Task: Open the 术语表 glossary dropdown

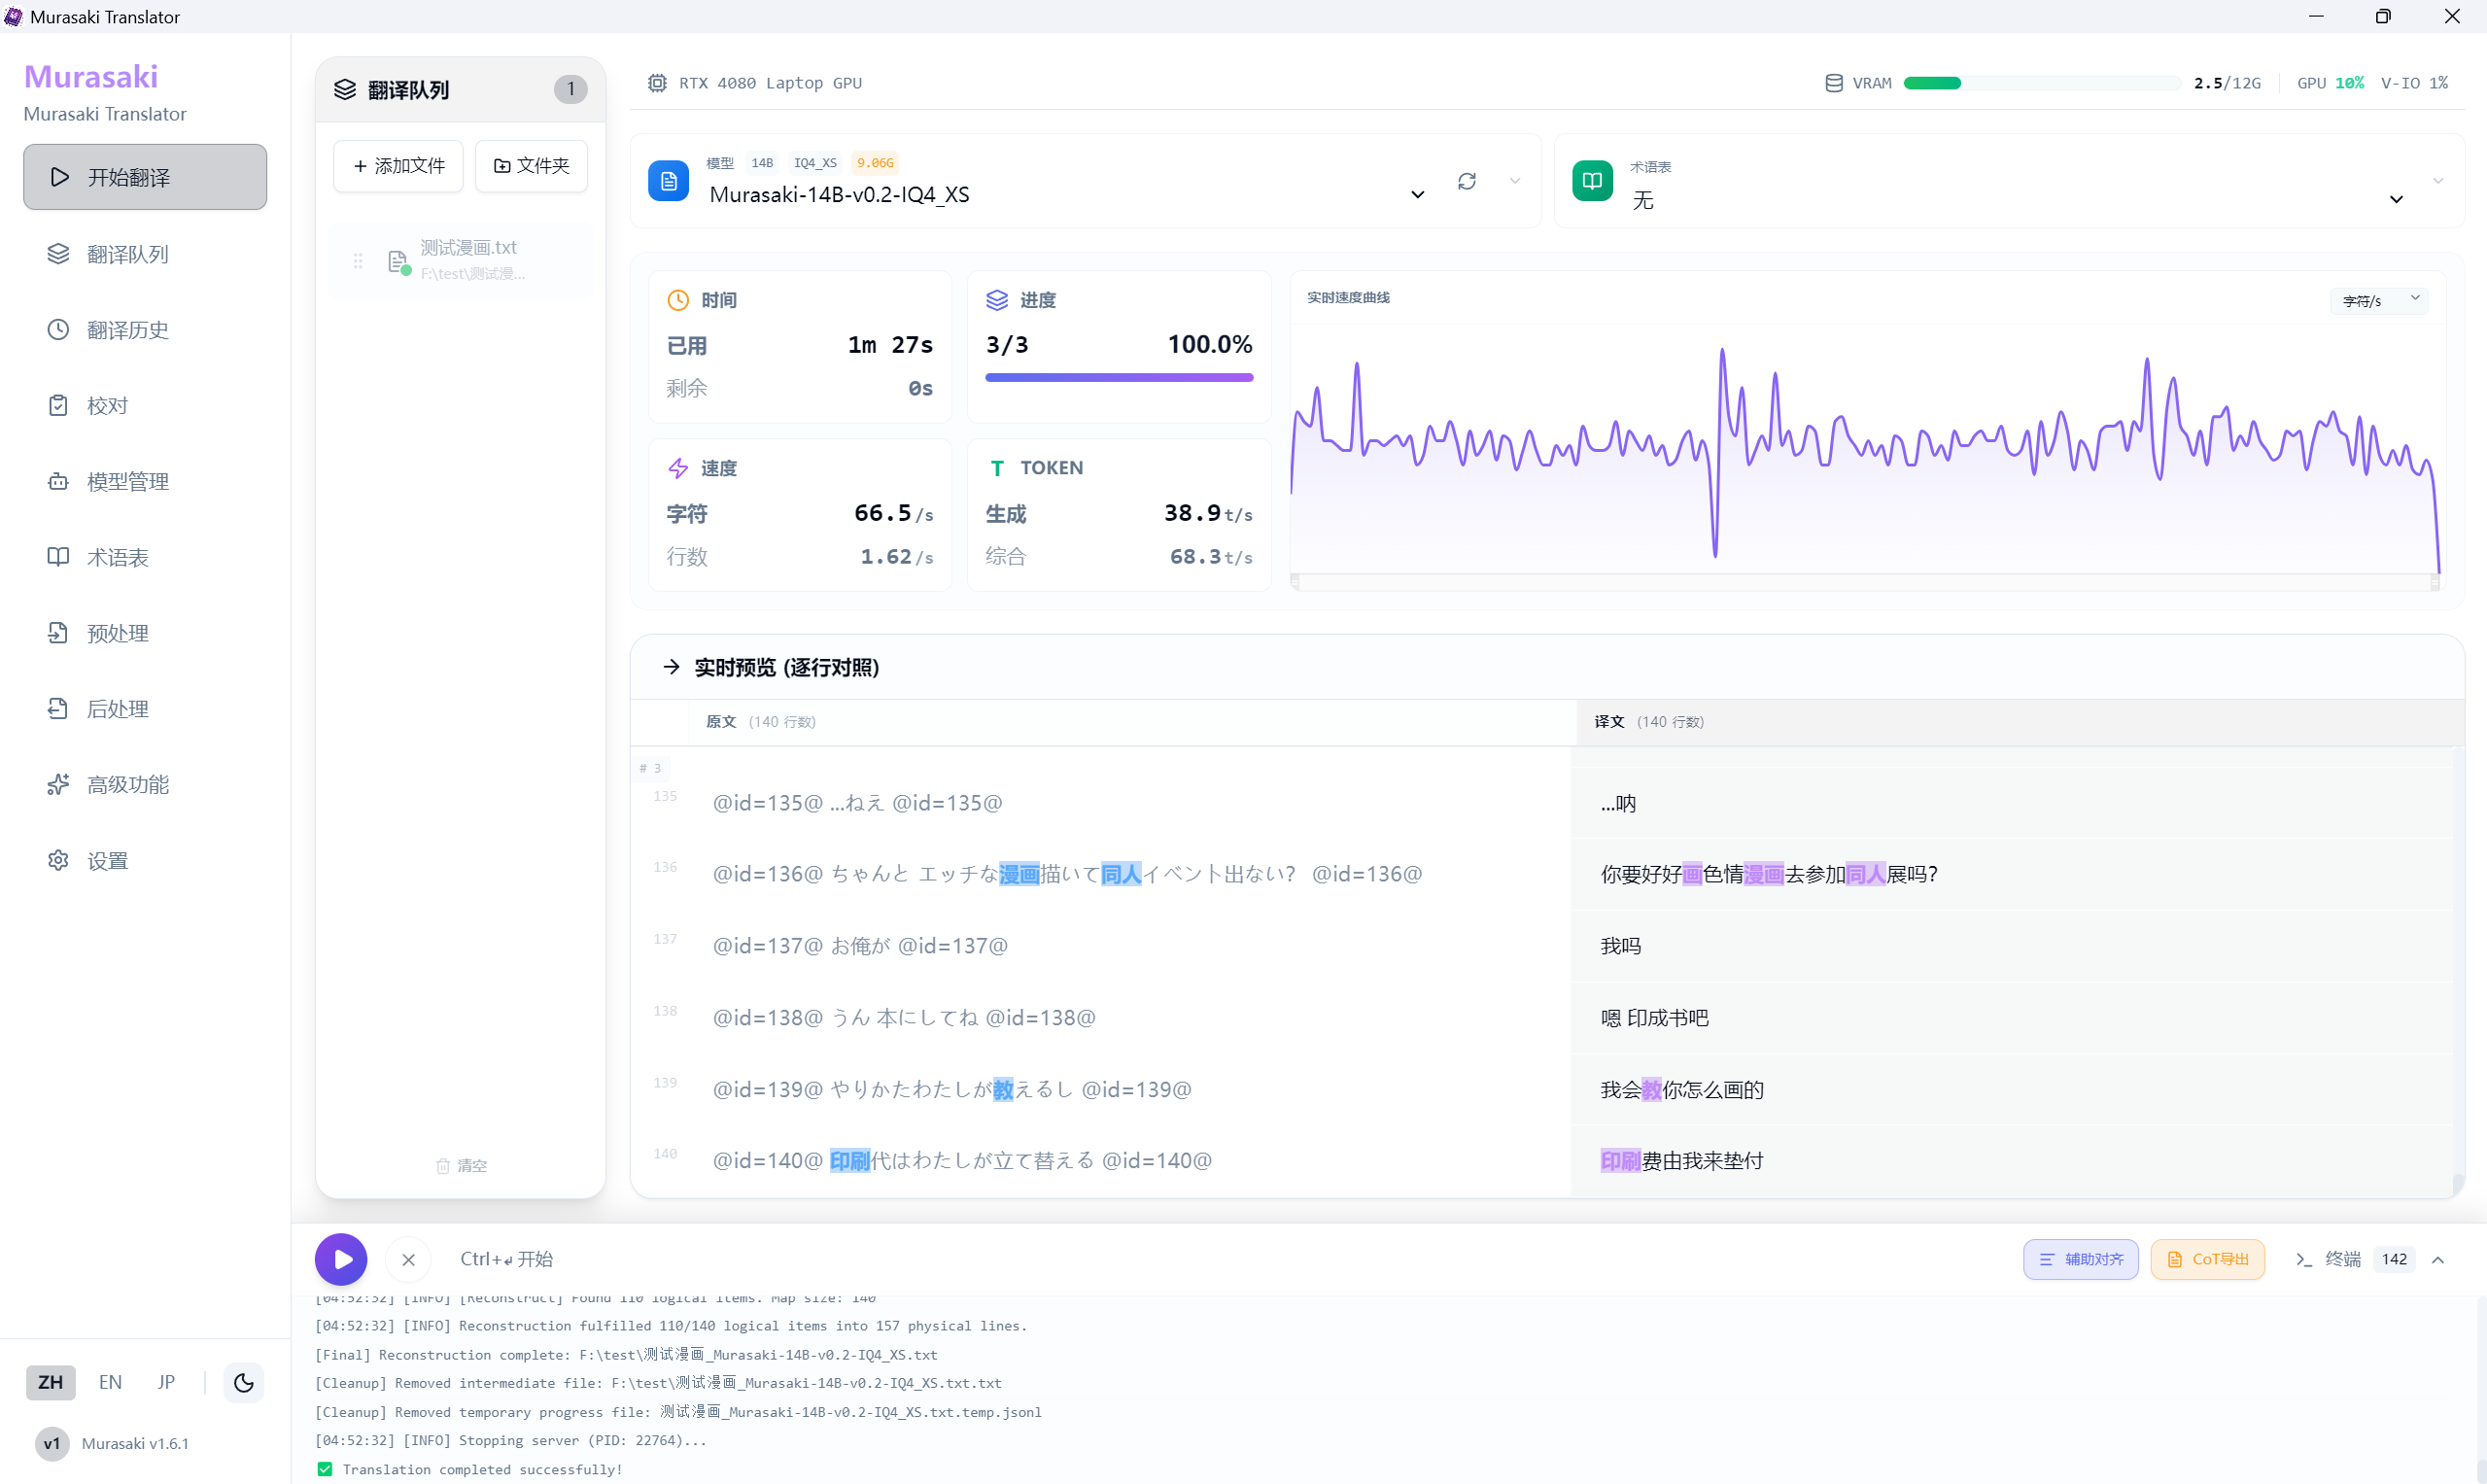Action: pos(2396,199)
